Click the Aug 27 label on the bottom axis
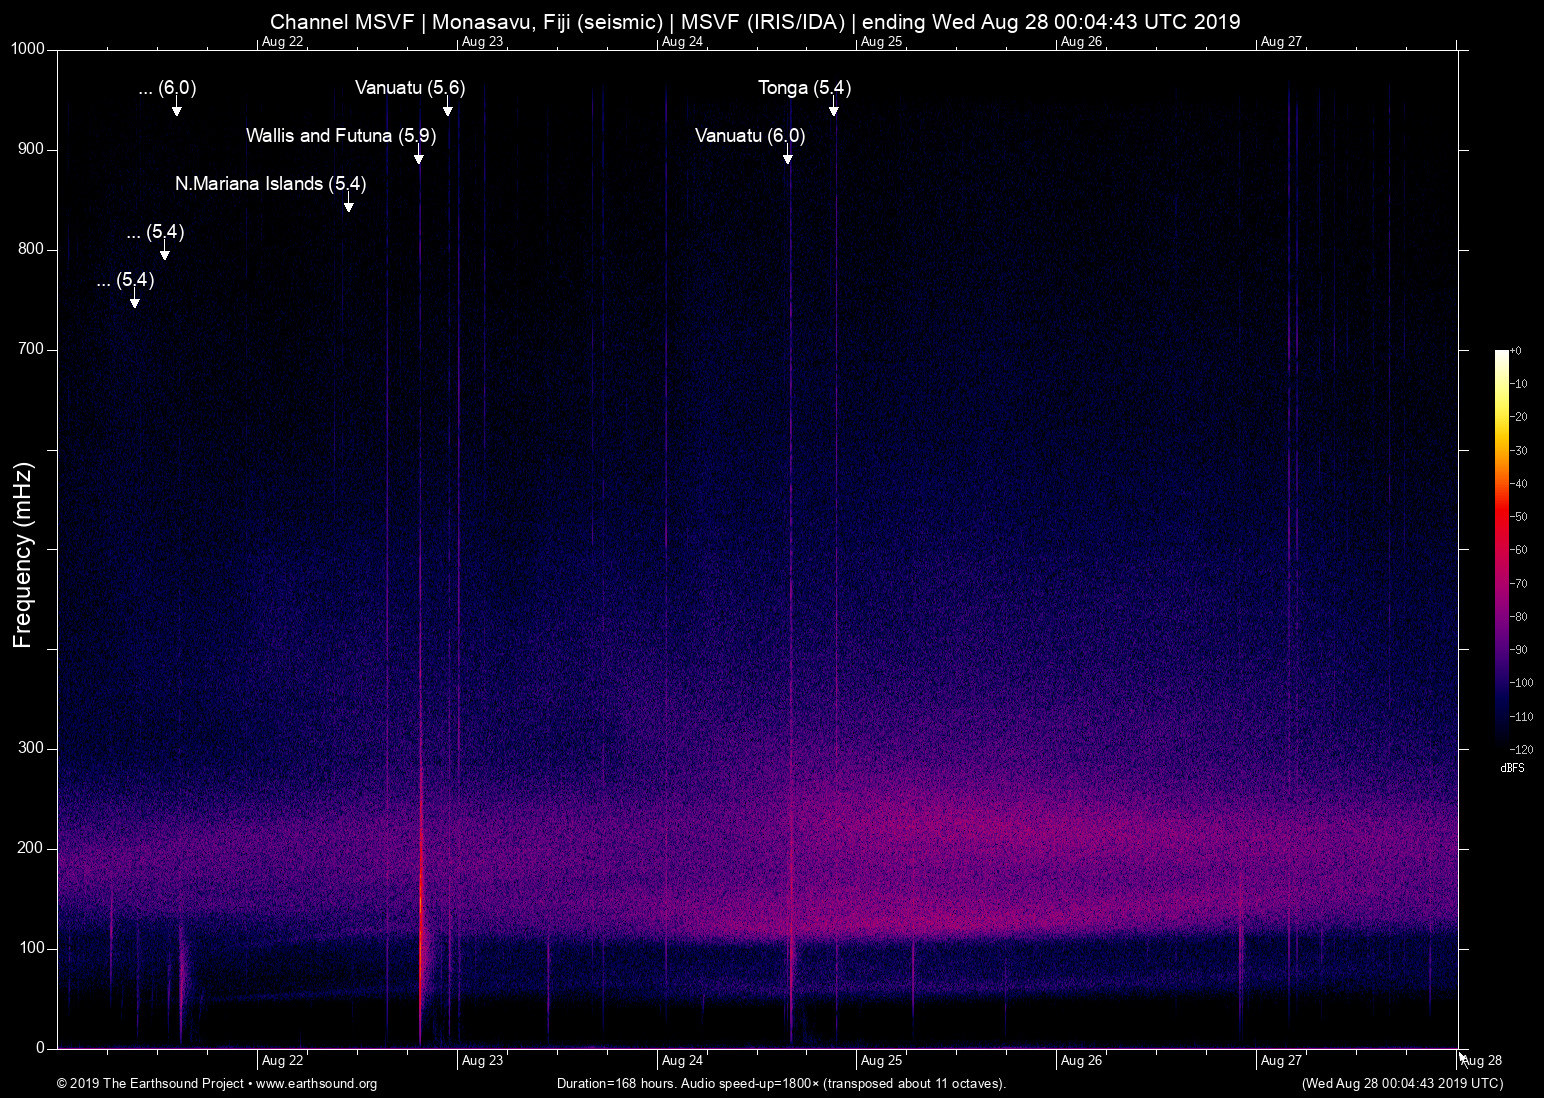The image size is (1544, 1098). tap(1281, 1061)
